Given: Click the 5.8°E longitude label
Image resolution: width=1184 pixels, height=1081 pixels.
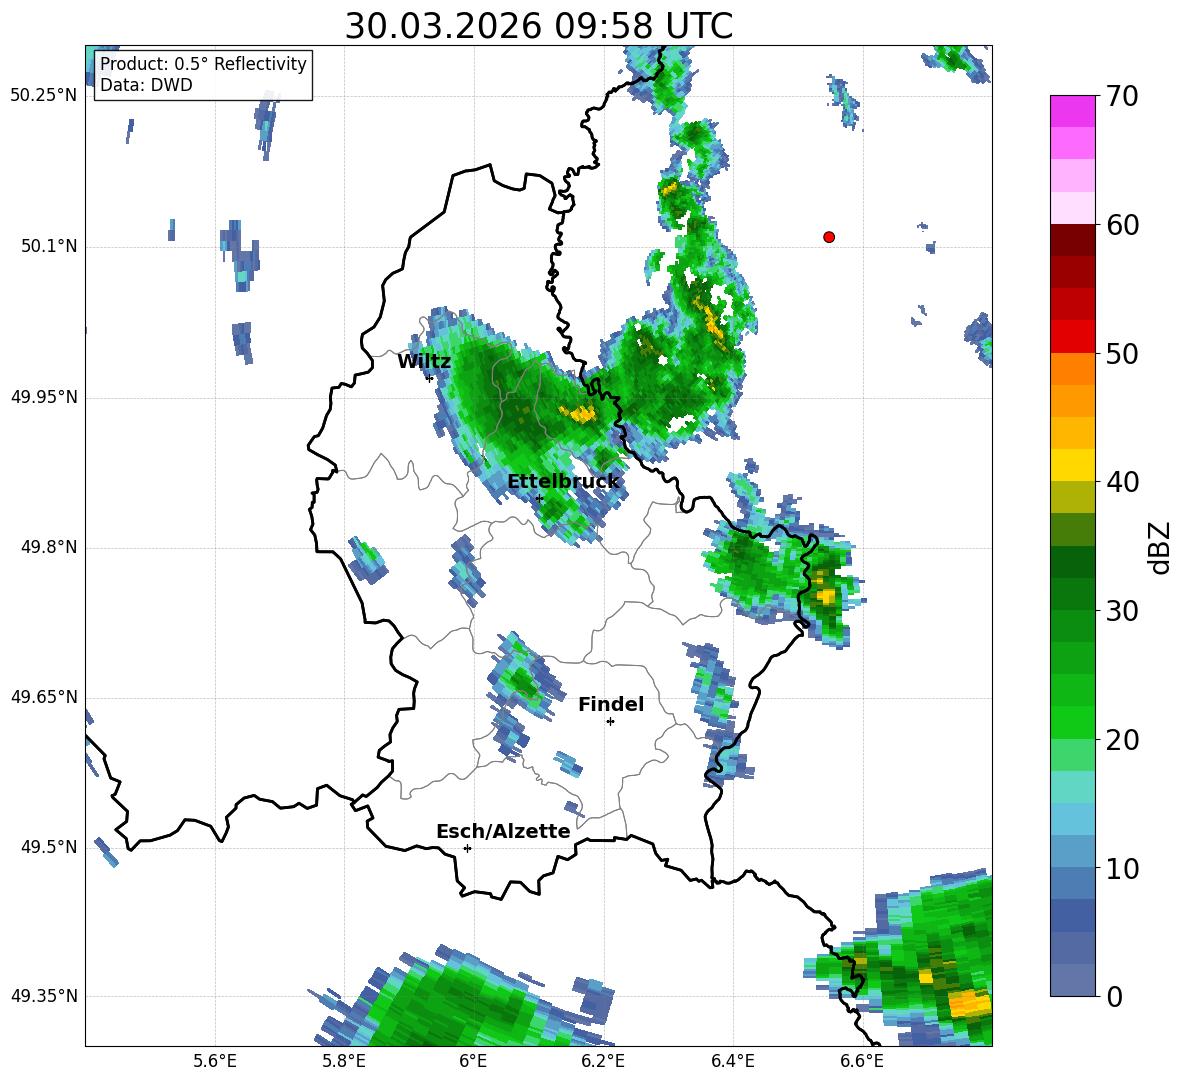Looking at the screenshot, I should click(344, 1061).
